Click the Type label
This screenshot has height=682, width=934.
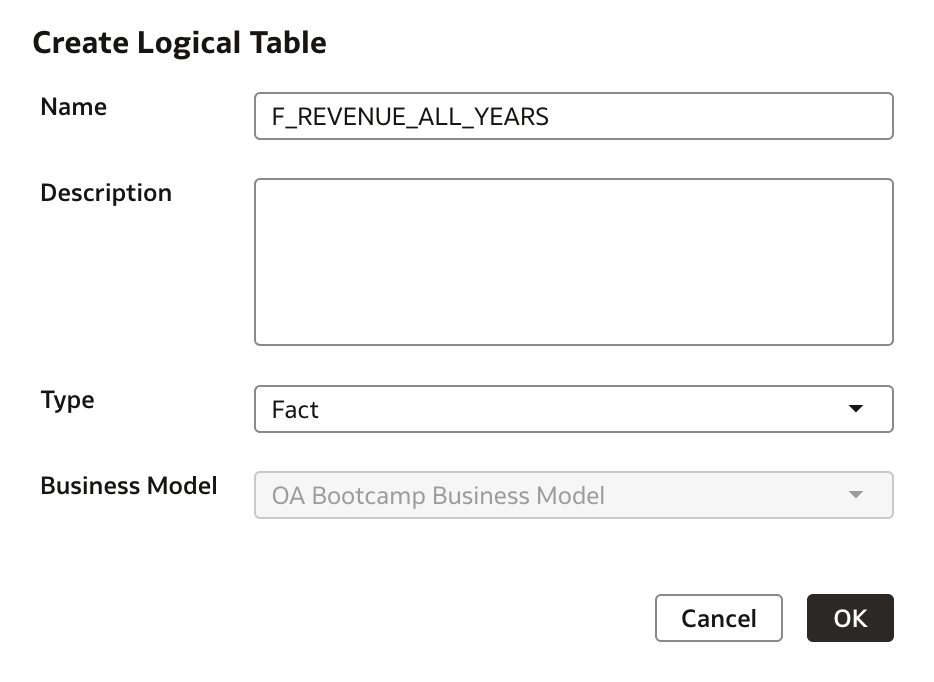67,400
